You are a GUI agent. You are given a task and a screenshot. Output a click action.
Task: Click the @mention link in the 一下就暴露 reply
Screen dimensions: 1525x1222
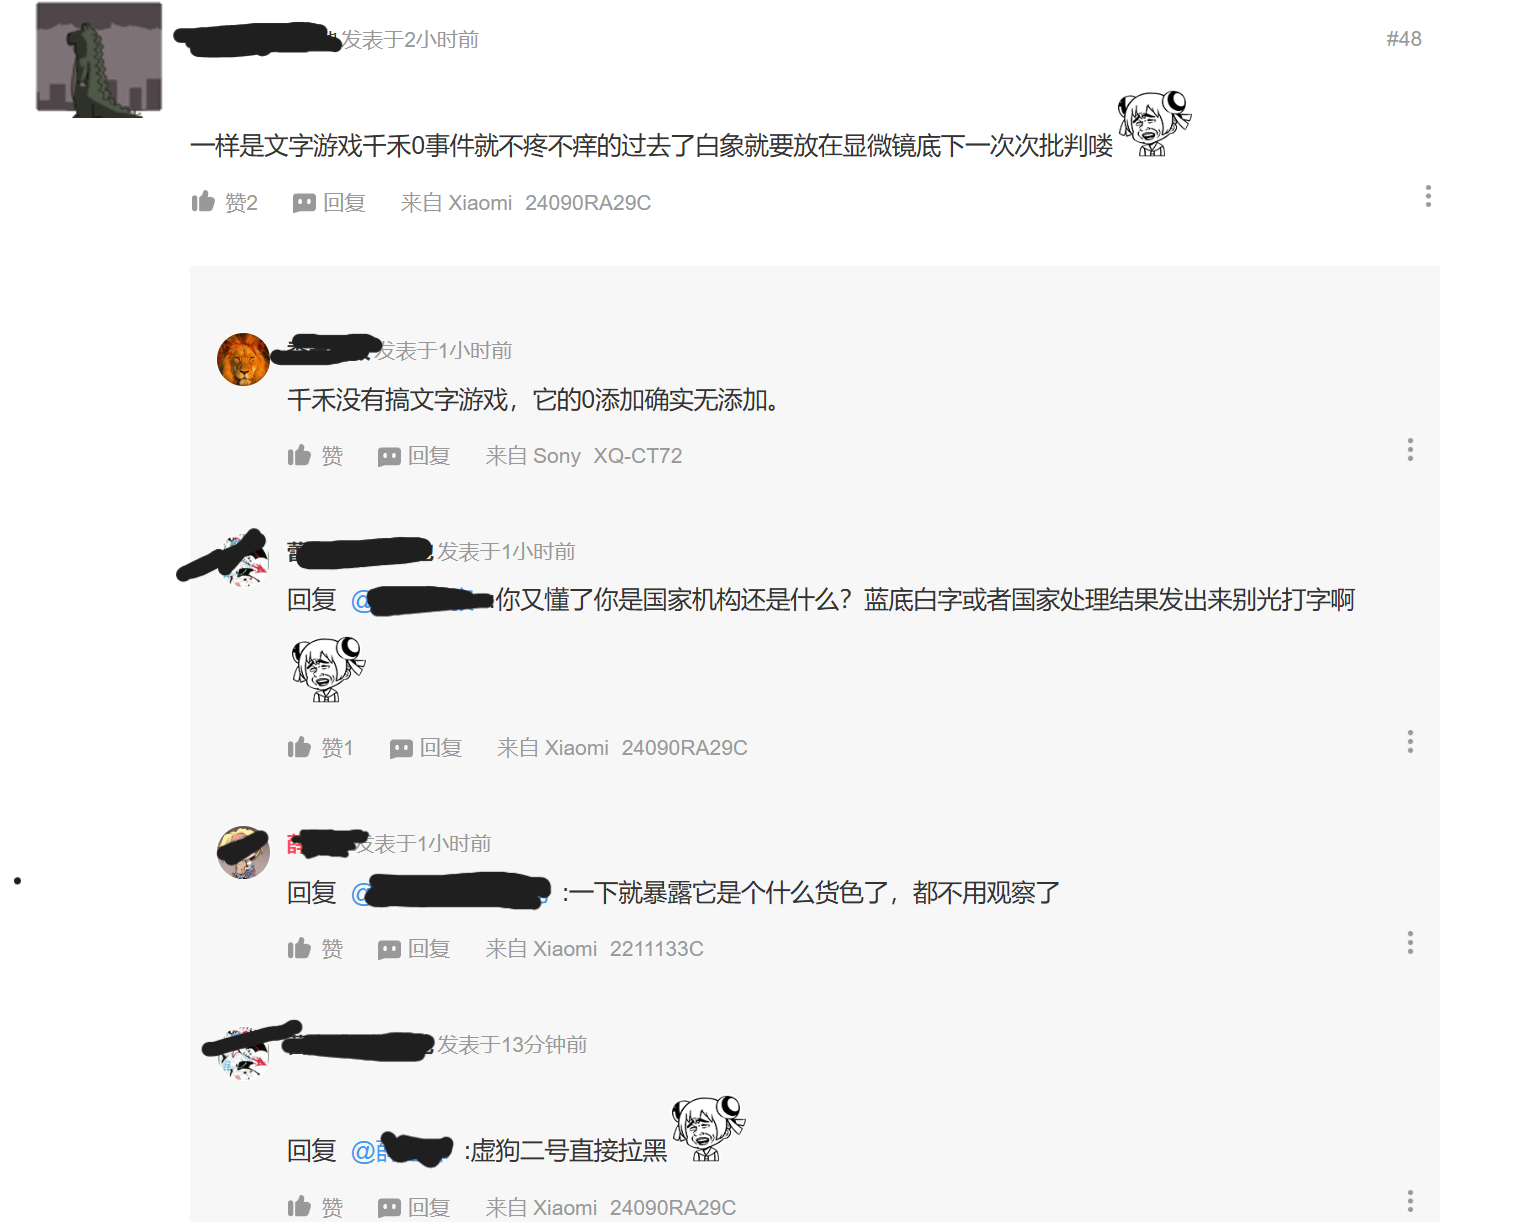[451, 892]
